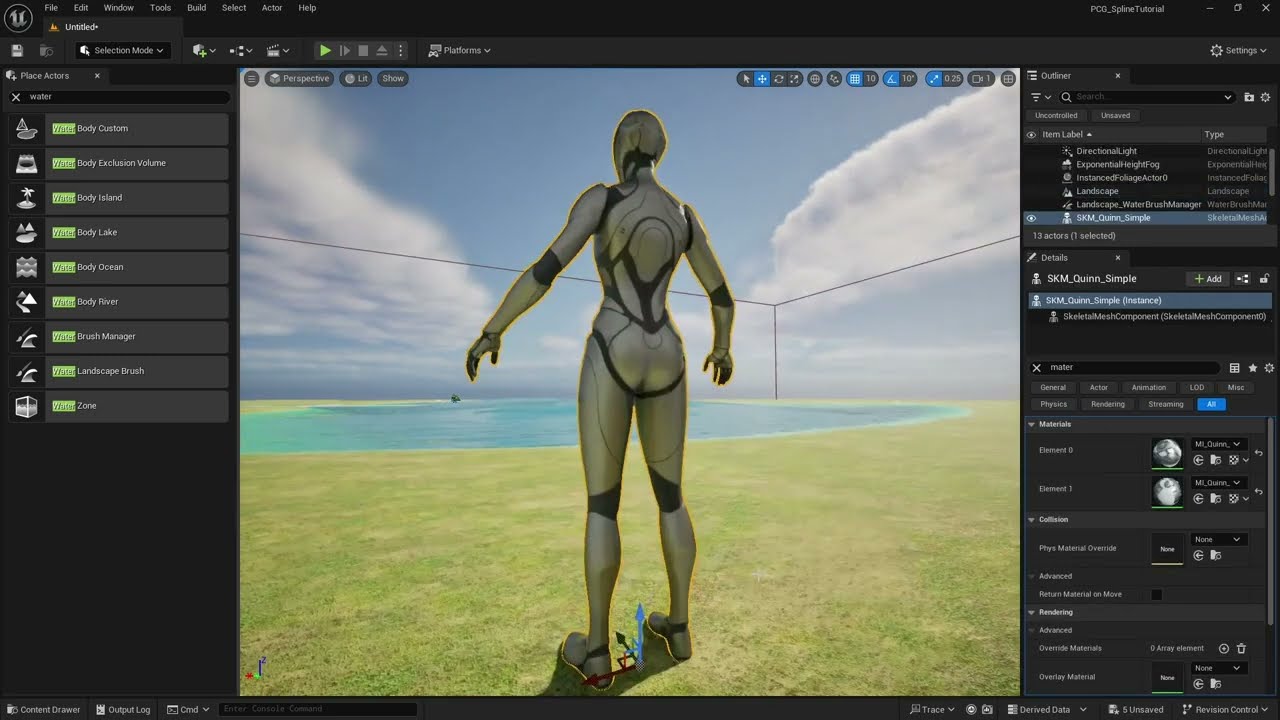Viewport: 1280px width, 720px height.
Task: Open the Build menu
Action: 197,8
